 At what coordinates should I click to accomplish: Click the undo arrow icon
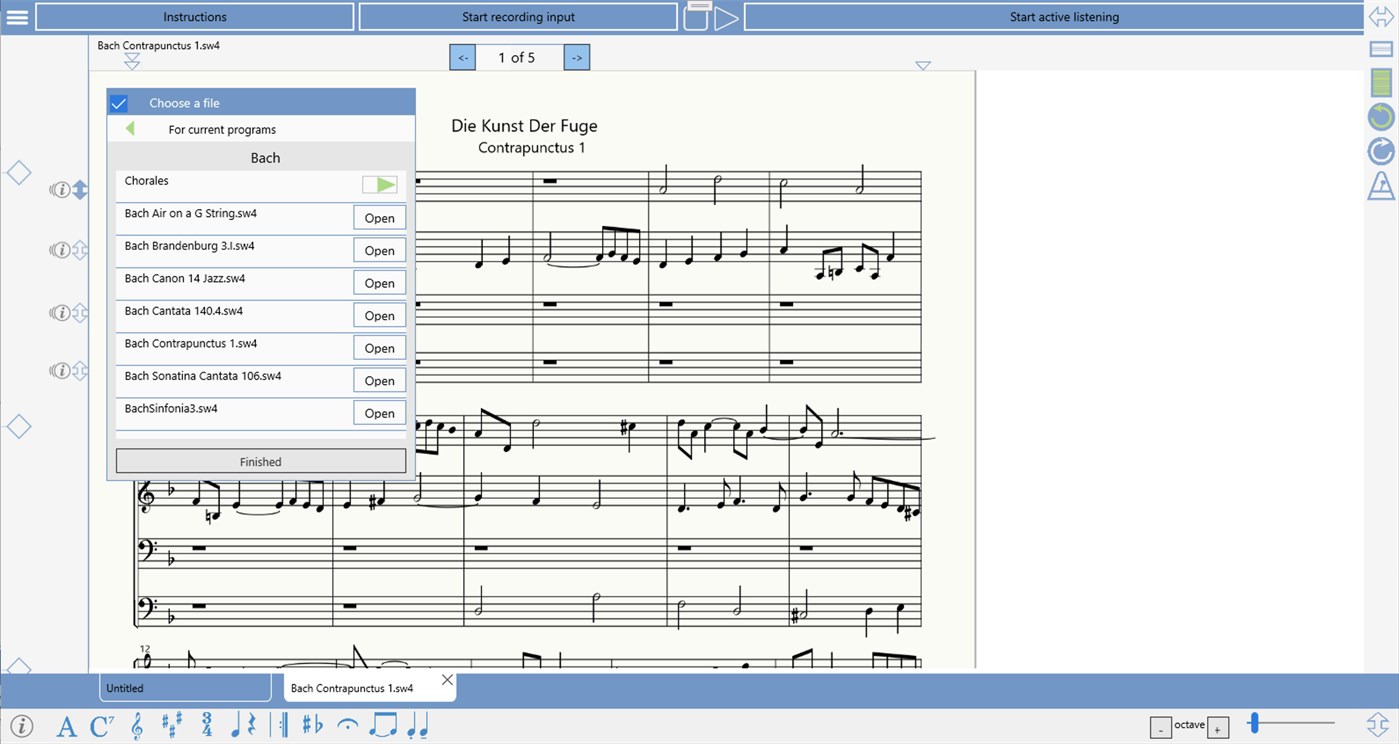[1379, 116]
